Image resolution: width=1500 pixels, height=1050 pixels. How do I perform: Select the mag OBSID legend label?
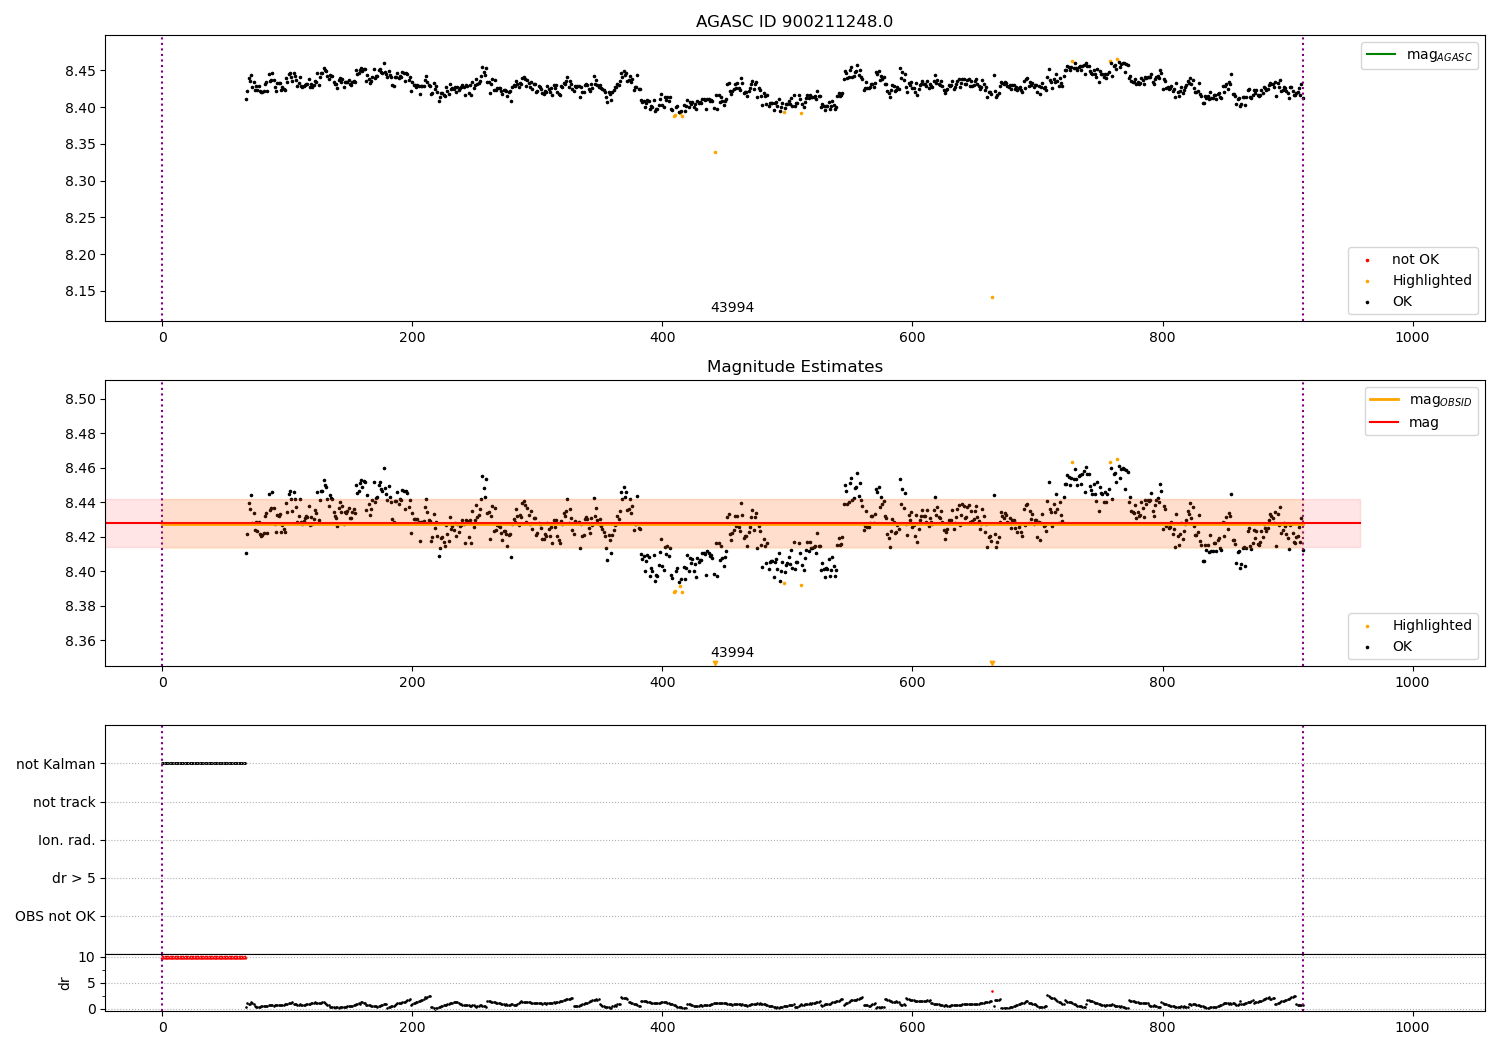(x=1441, y=400)
